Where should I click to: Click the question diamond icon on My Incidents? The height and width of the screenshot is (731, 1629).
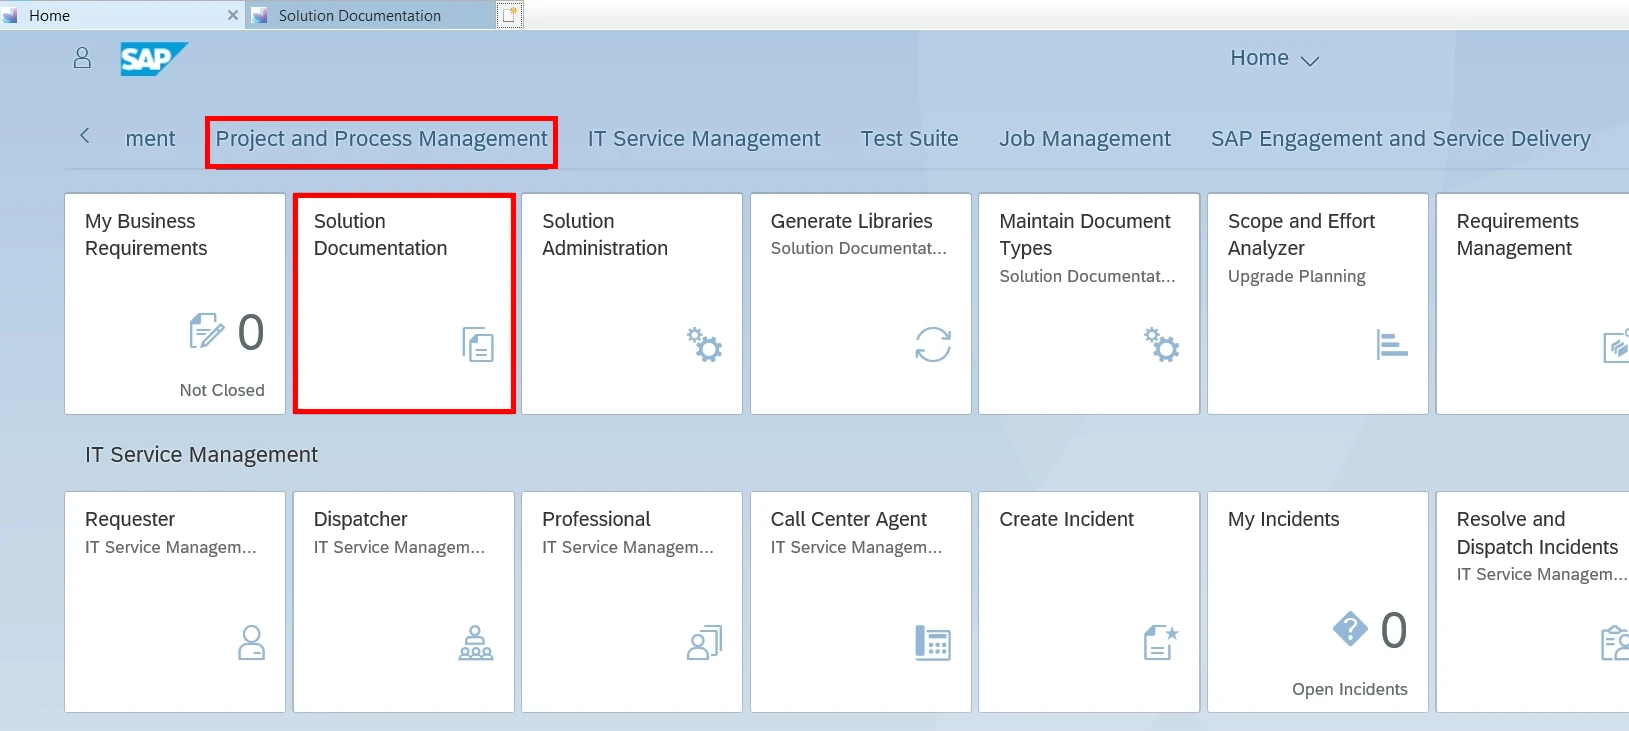coord(1350,629)
